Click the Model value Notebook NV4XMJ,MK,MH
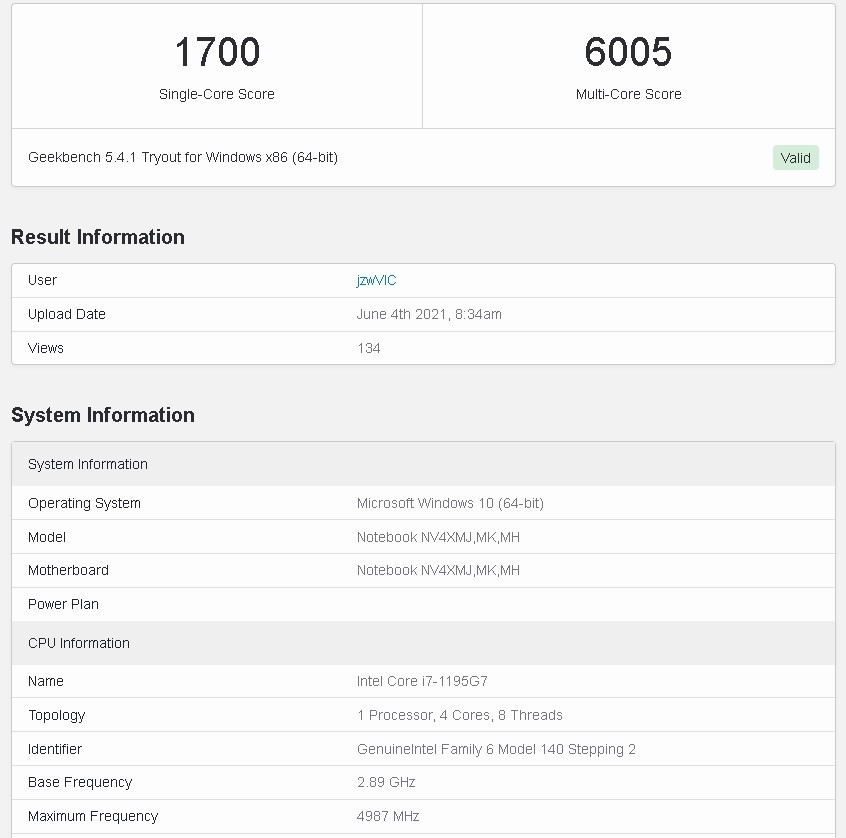The width and height of the screenshot is (846, 838). tap(438, 537)
